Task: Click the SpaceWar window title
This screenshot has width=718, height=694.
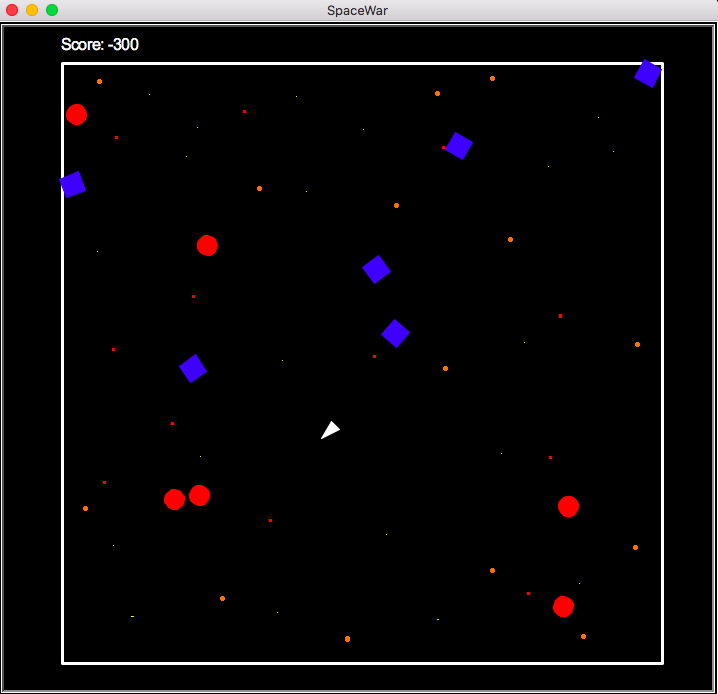Action: [x=357, y=10]
